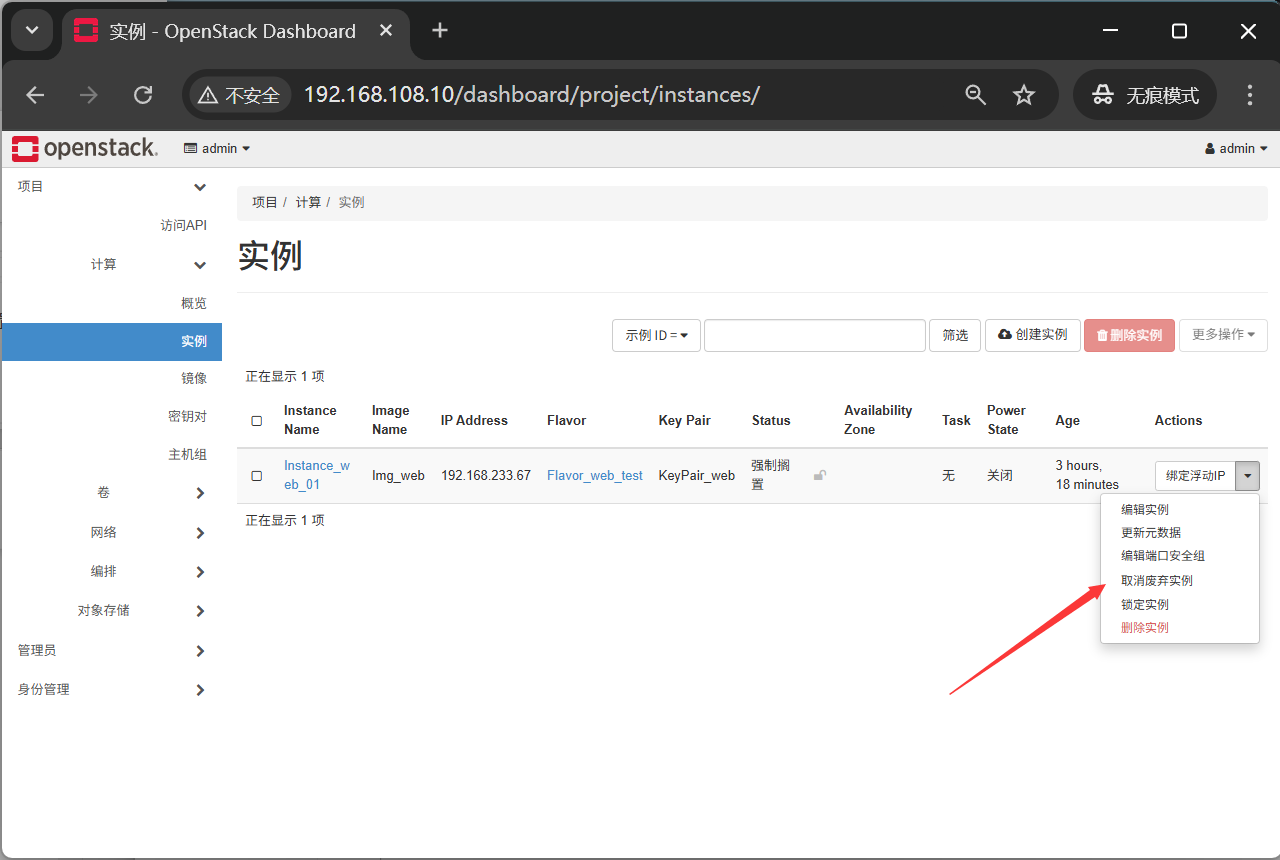1280x860 pixels.
Task: Open 更多操作 dropdown
Action: tap(1223, 335)
